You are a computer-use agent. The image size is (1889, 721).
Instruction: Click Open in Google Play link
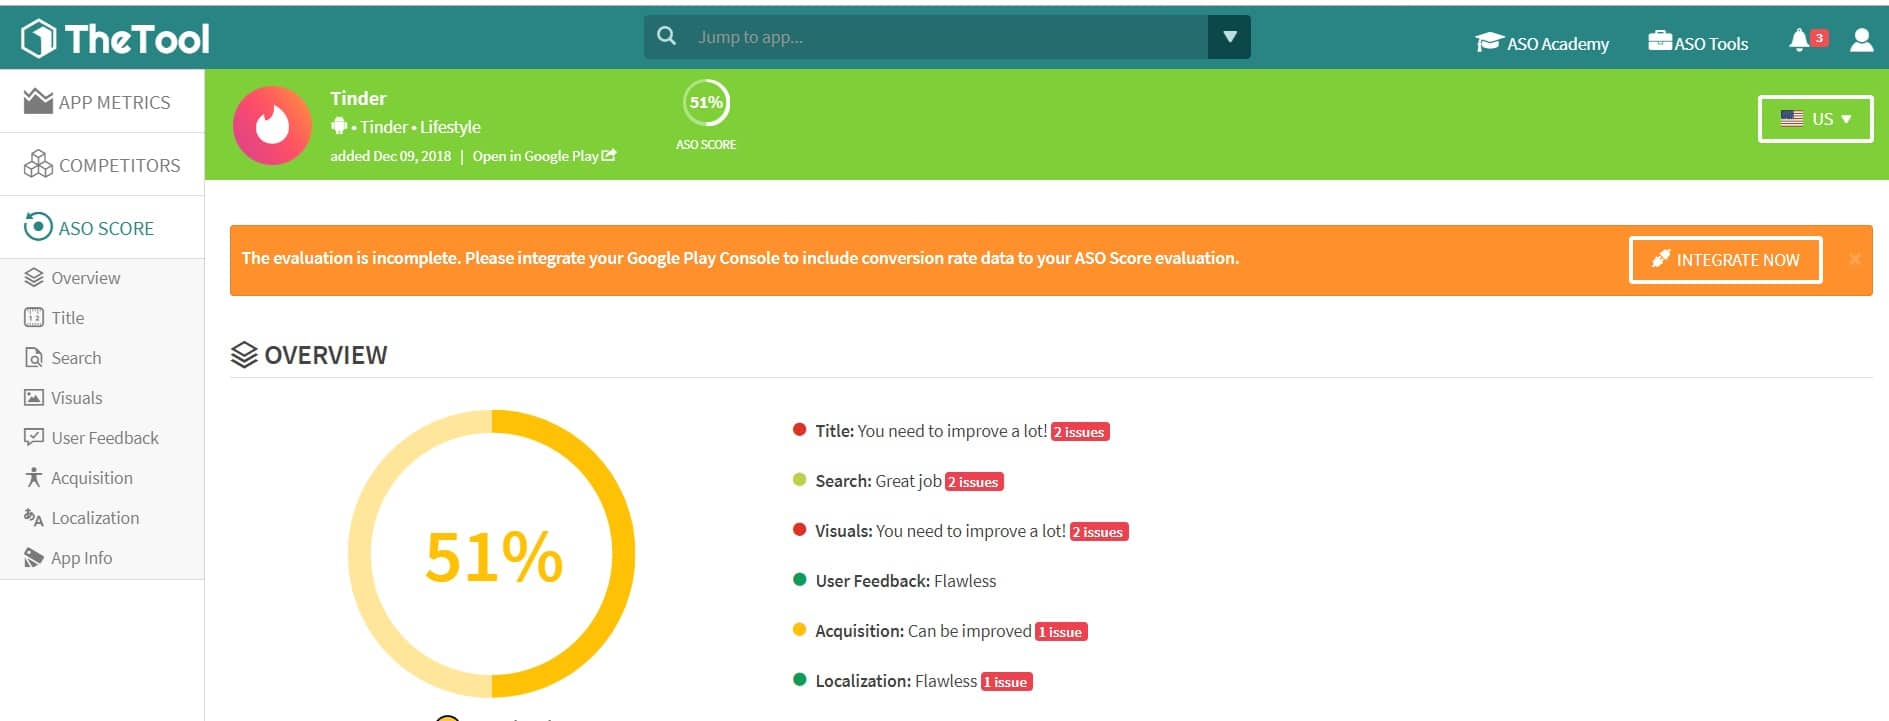click(x=544, y=156)
